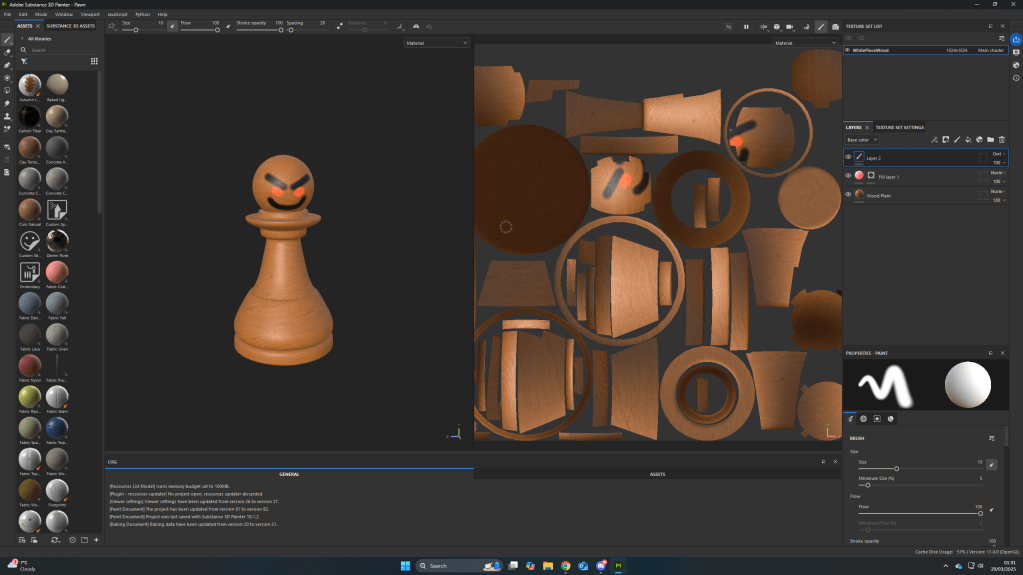Image resolution: width=1023 pixels, height=575 pixels.
Task: Open the Assets tab in Log panel
Action: (x=657, y=474)
